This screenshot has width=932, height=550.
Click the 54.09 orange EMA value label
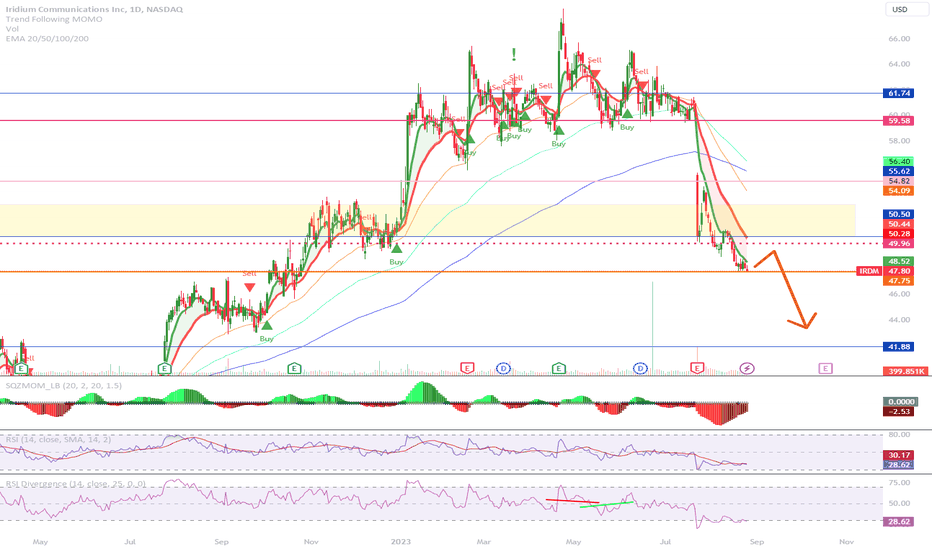899,191
